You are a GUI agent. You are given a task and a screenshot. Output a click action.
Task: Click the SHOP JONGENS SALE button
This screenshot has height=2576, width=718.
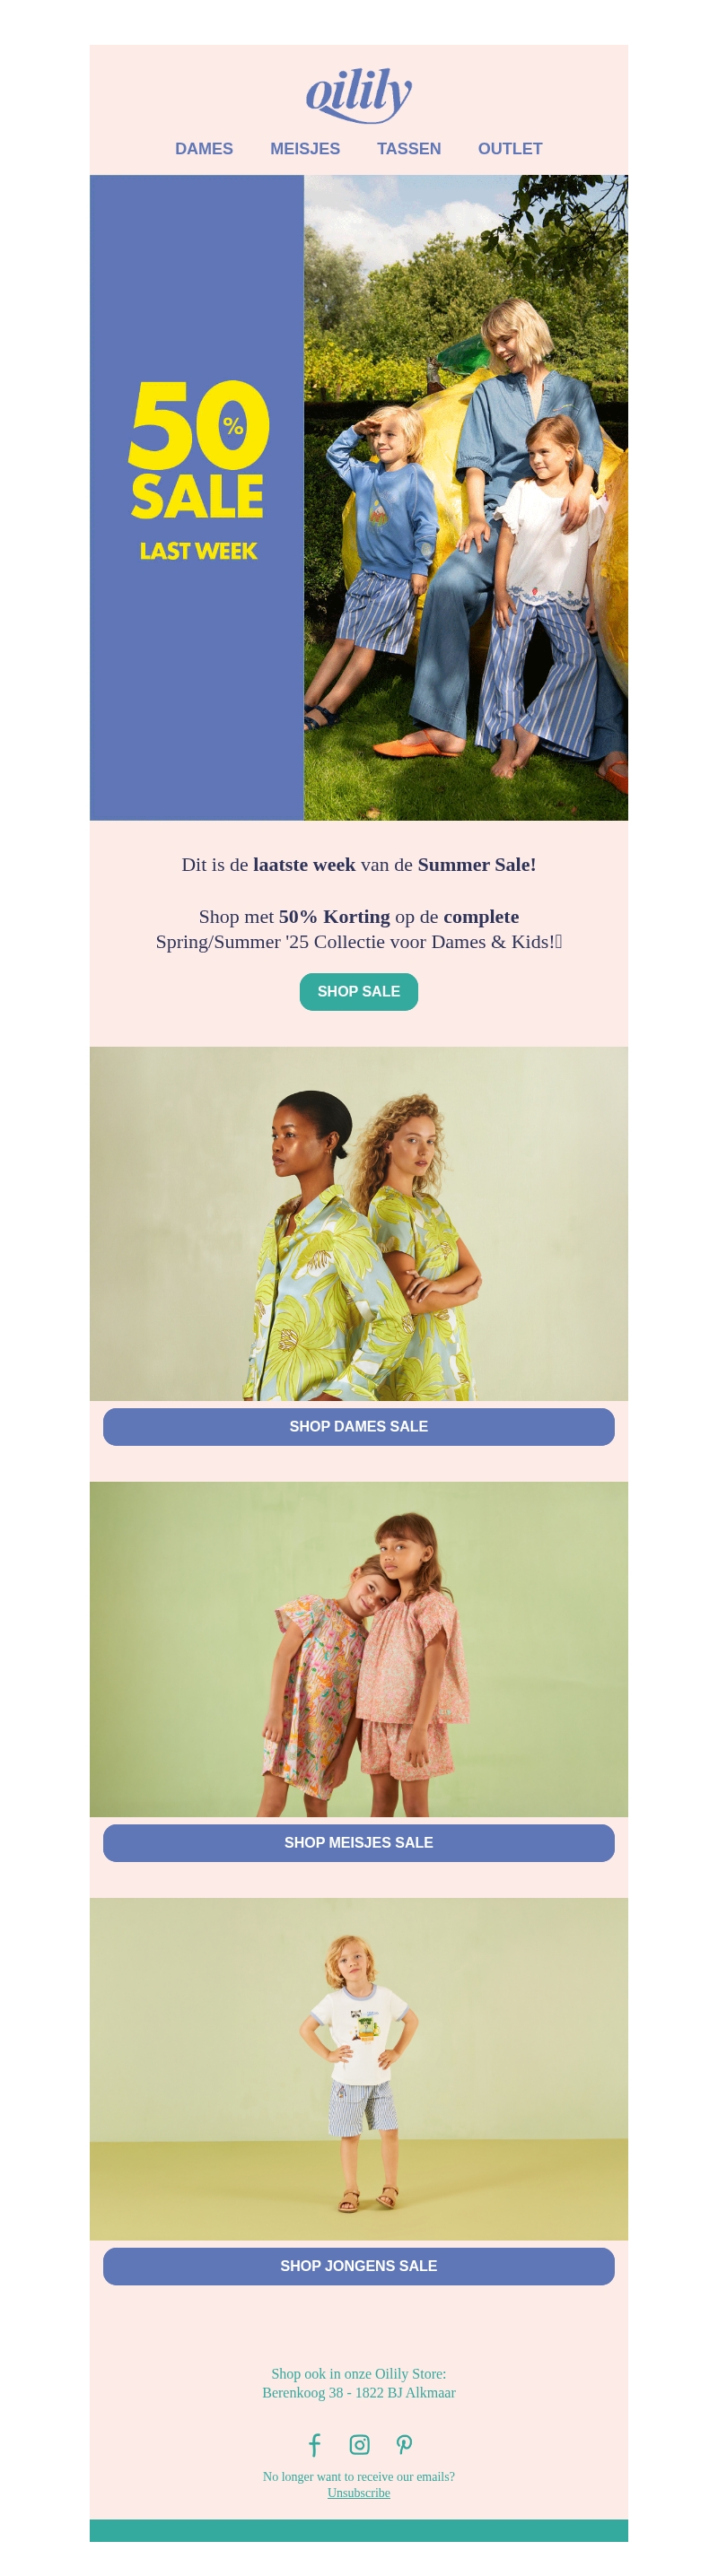coord(359,2266)
